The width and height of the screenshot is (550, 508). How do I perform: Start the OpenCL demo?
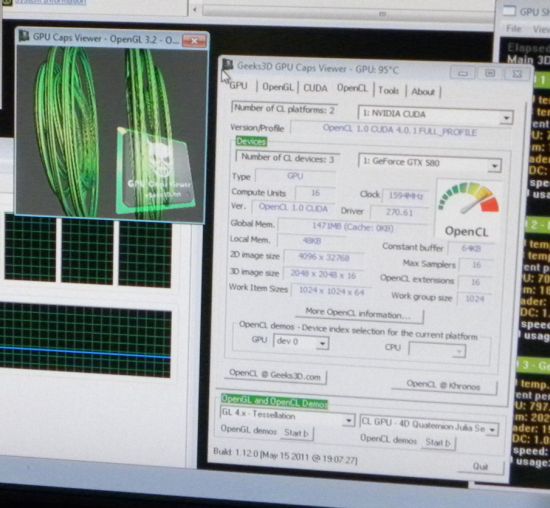pos(438,442)
